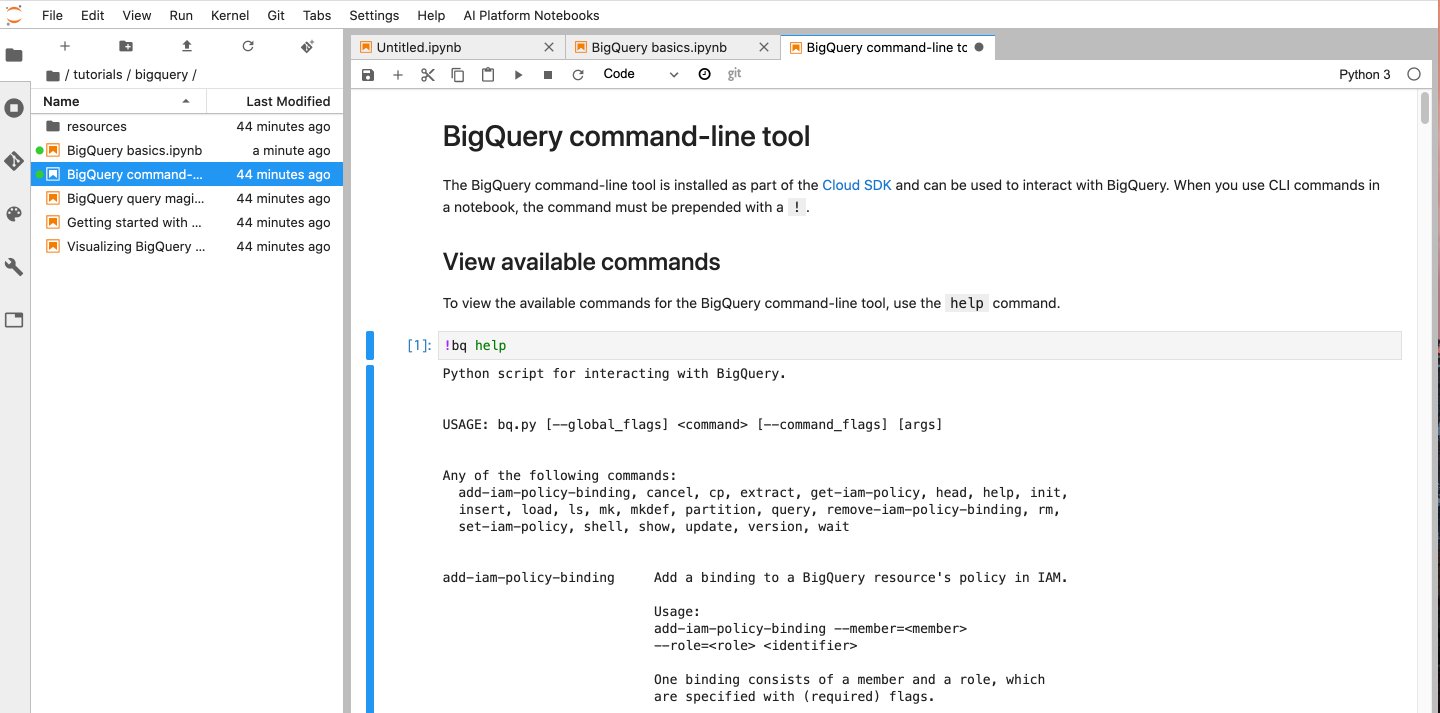Open the Git menu
The width and height of the screenshot is (1440, 713).
click(277, 15)
